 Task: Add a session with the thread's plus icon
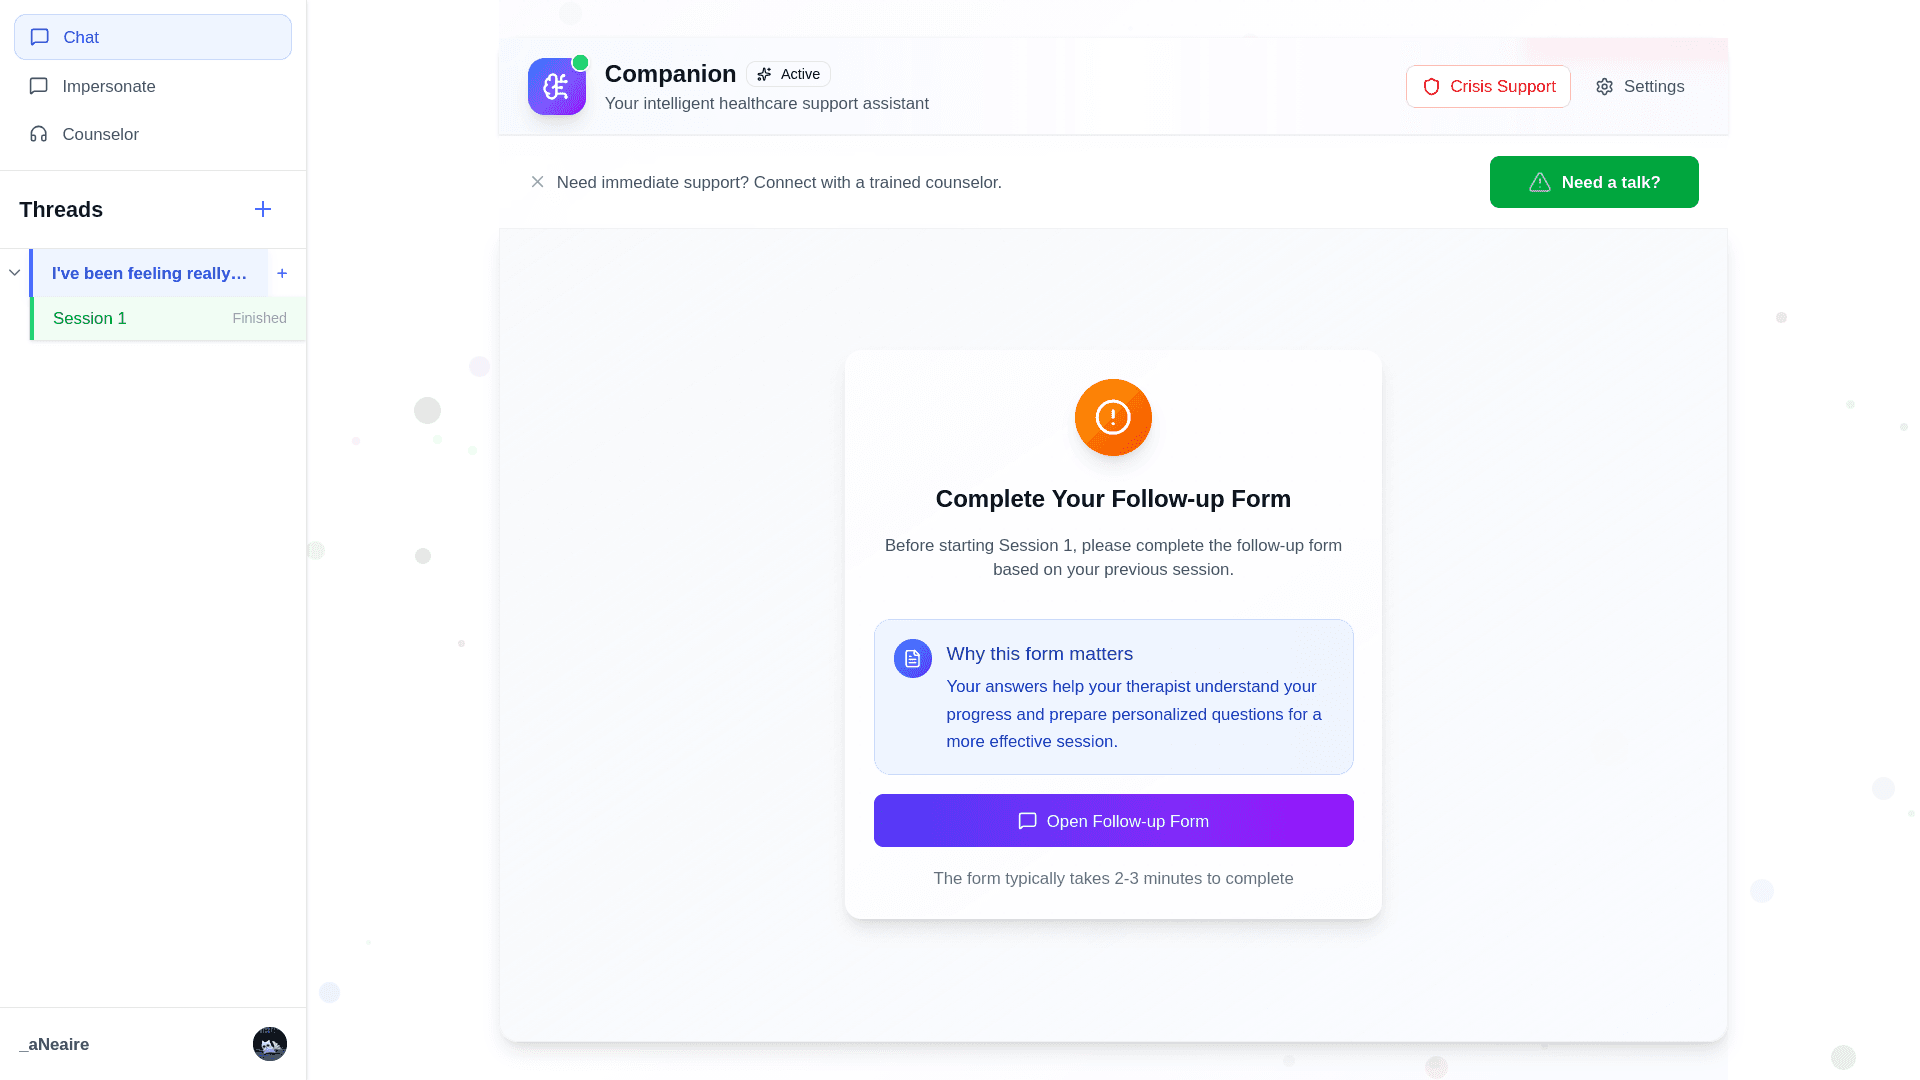(x=282, y=273)
